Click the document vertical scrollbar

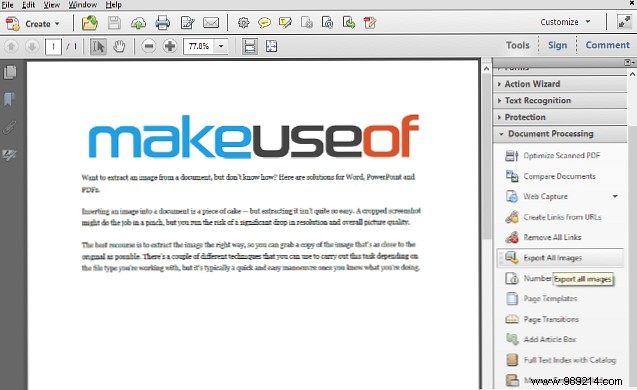tap(486, 157)
